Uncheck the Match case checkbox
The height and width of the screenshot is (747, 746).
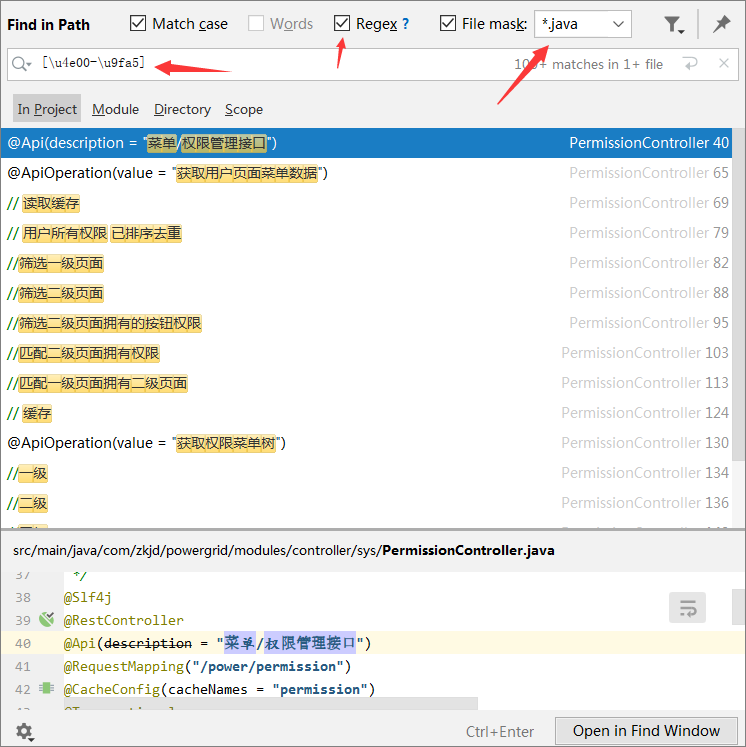[138, 23]
